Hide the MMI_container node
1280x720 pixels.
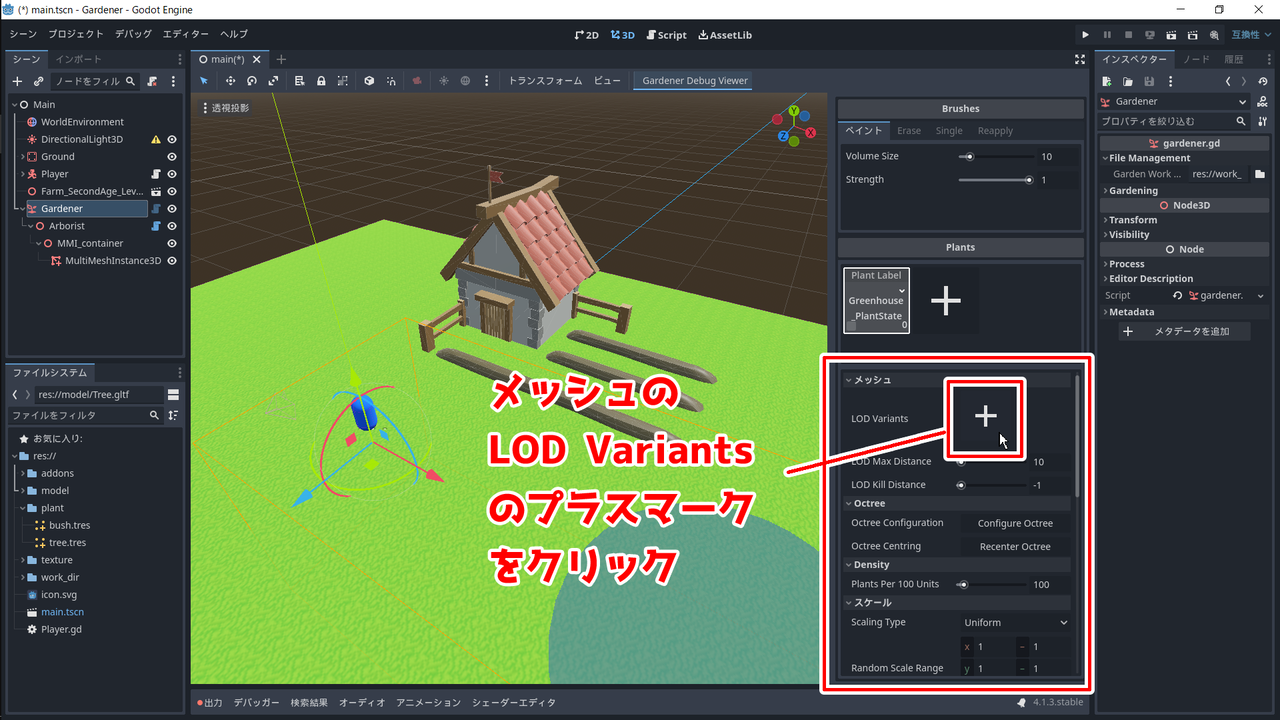(172, 243)
